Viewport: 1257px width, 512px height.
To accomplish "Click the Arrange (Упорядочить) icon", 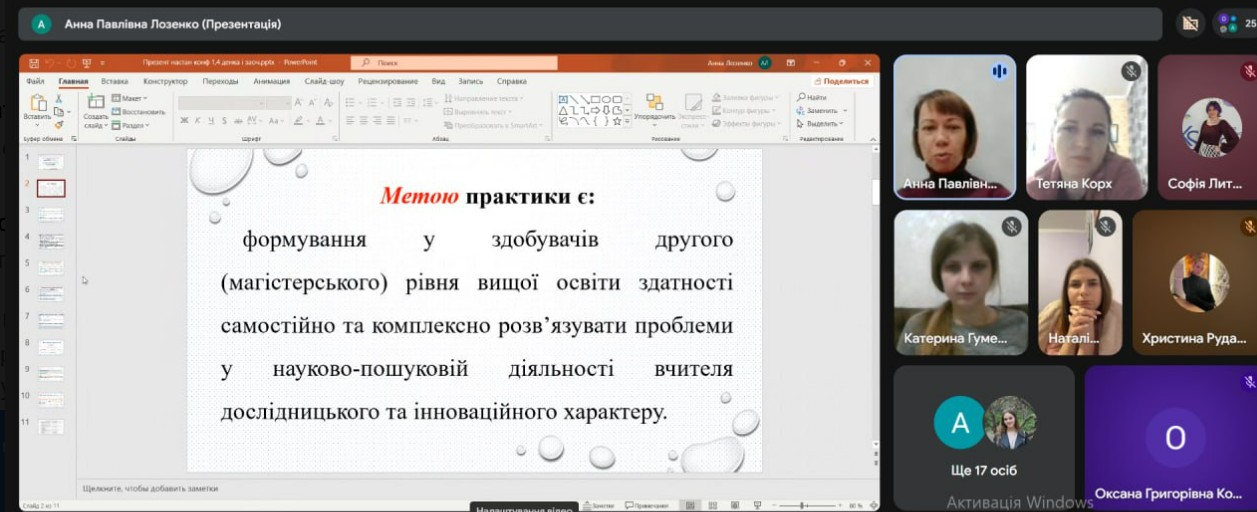I will click(655, 104).
